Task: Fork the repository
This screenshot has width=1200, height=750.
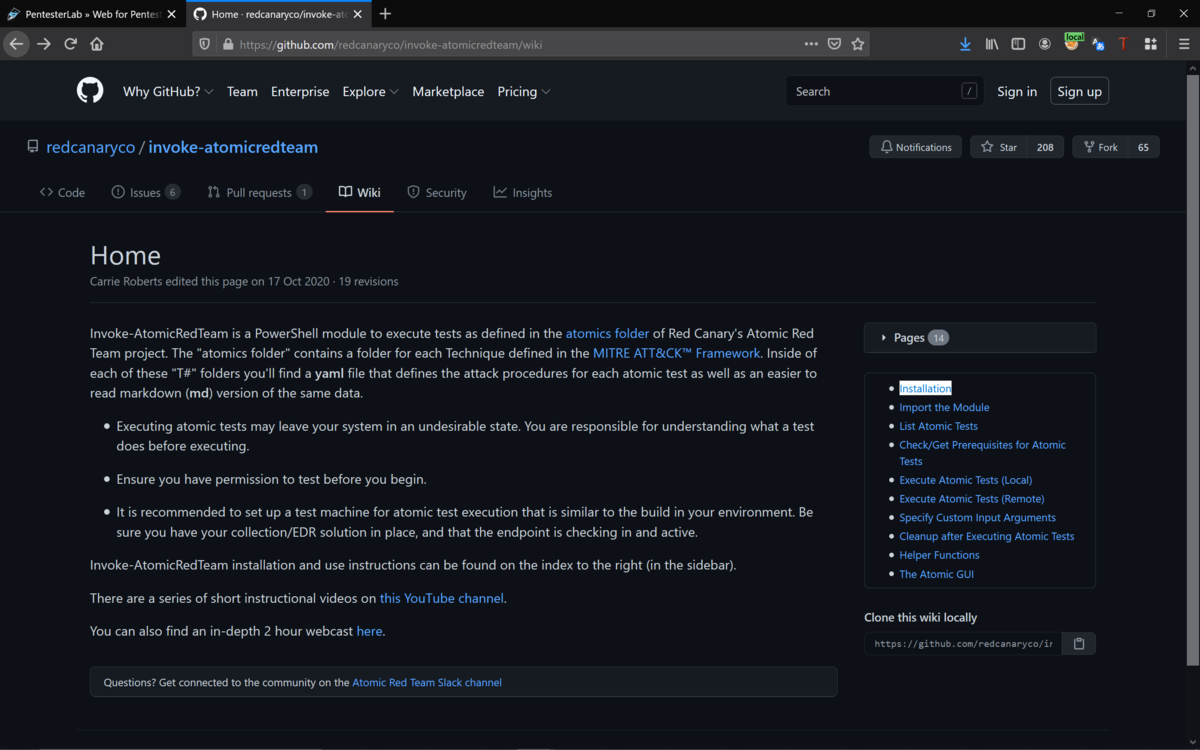Action: click(1100, 147)
